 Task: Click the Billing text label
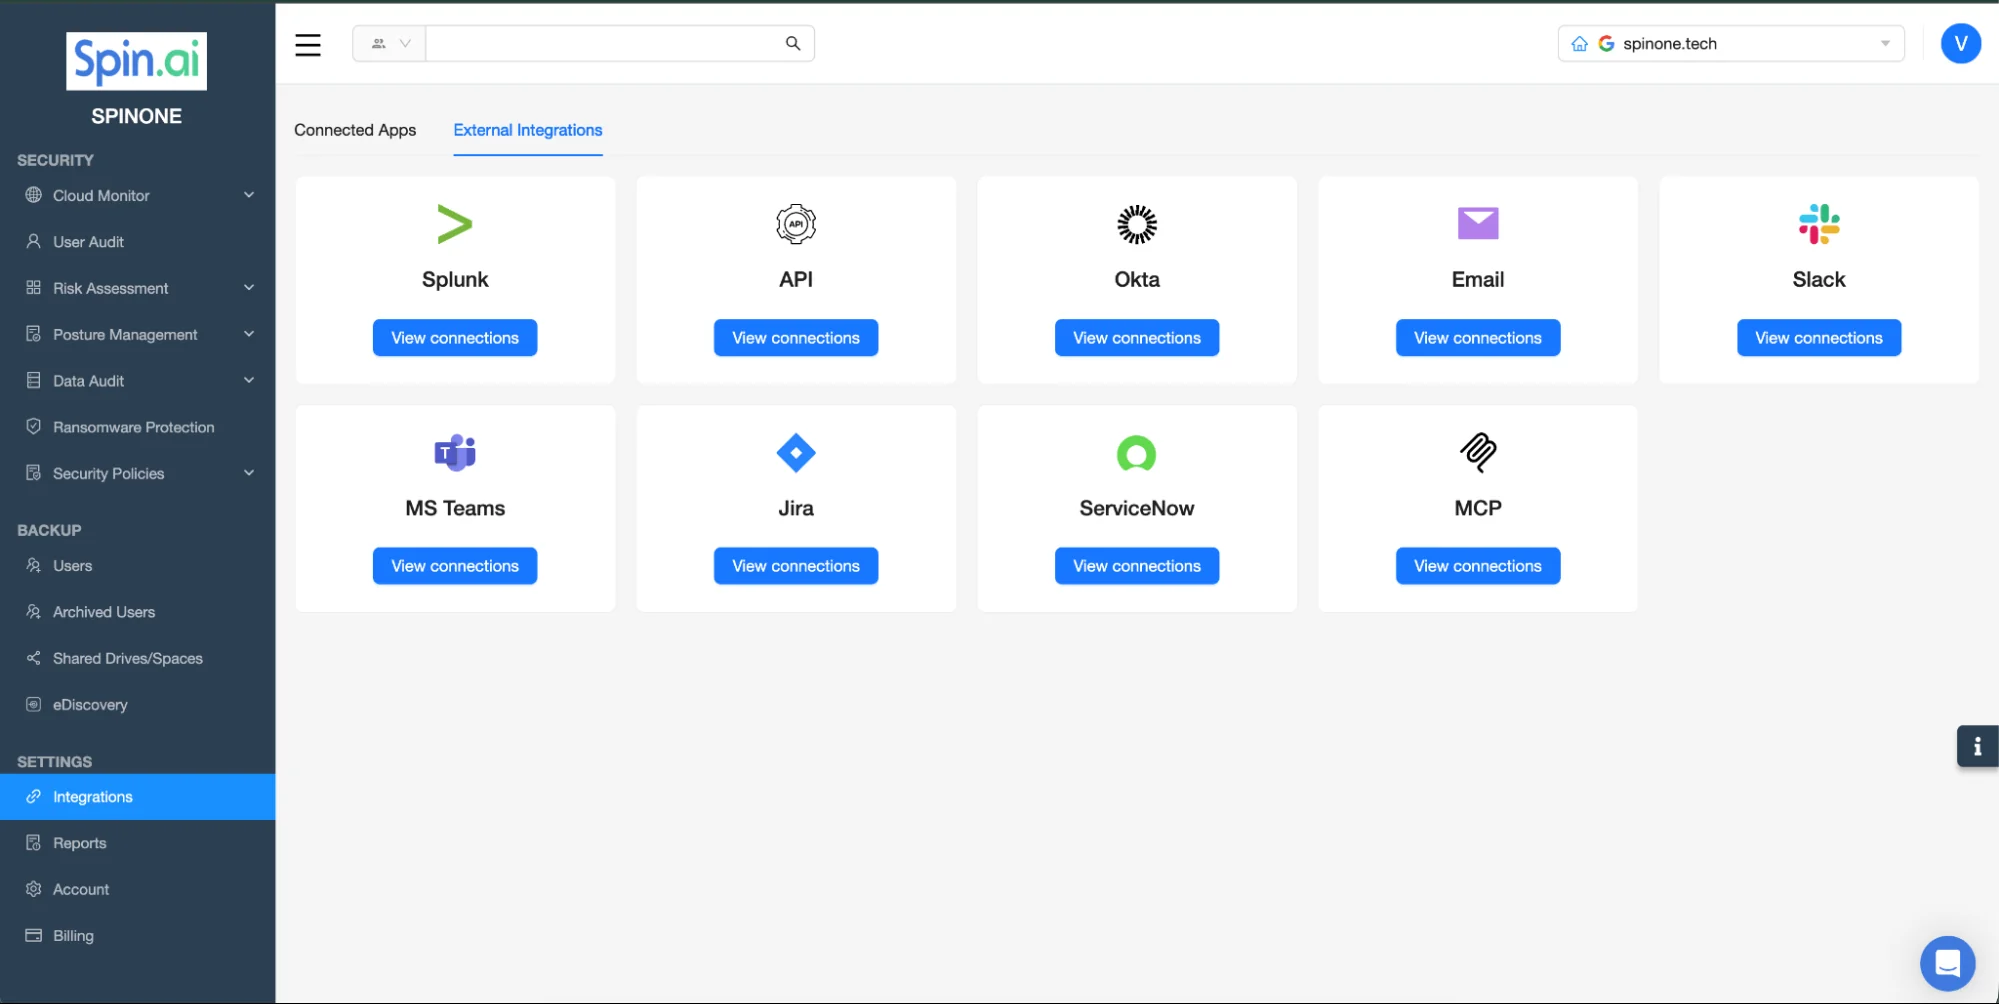pos(73,936)
